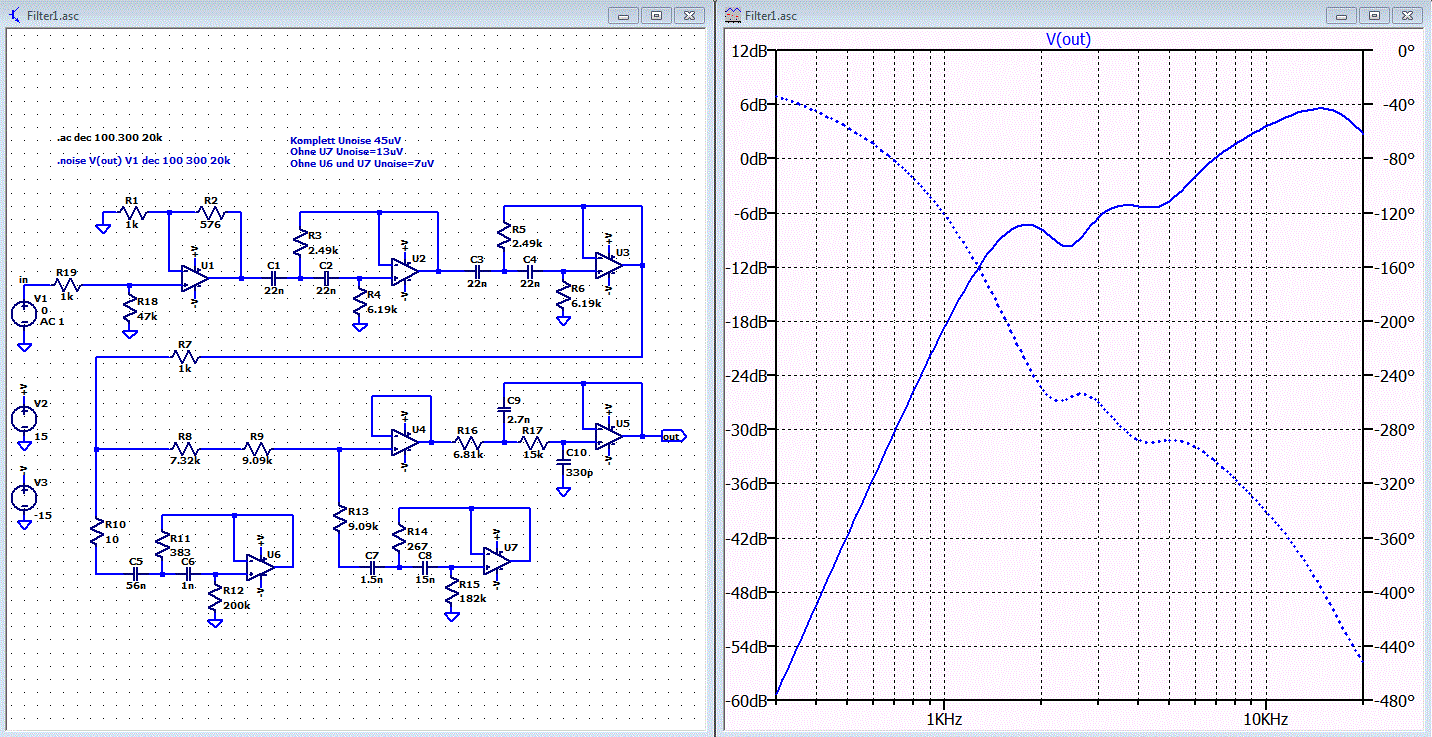The image size is (1432, 737).
Task: Select vertical resistor R13
Action: (x=339, y=520)
